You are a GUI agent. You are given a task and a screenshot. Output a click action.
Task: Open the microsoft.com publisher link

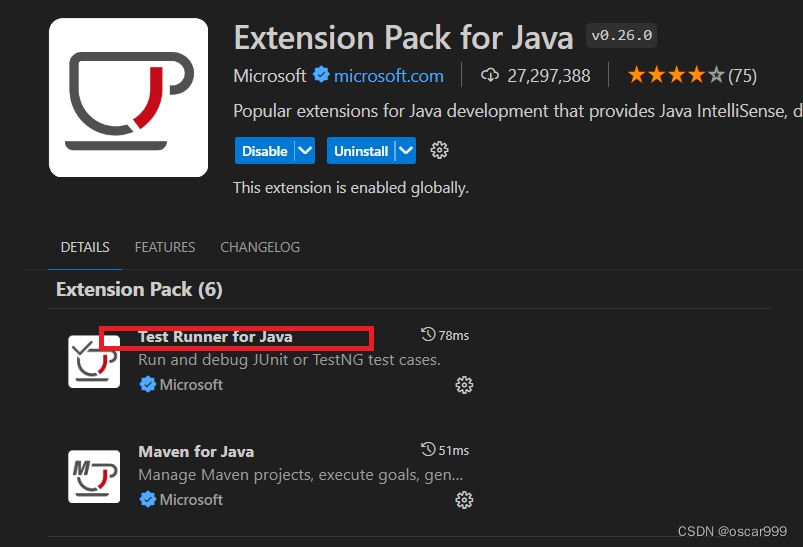[389, 76]
